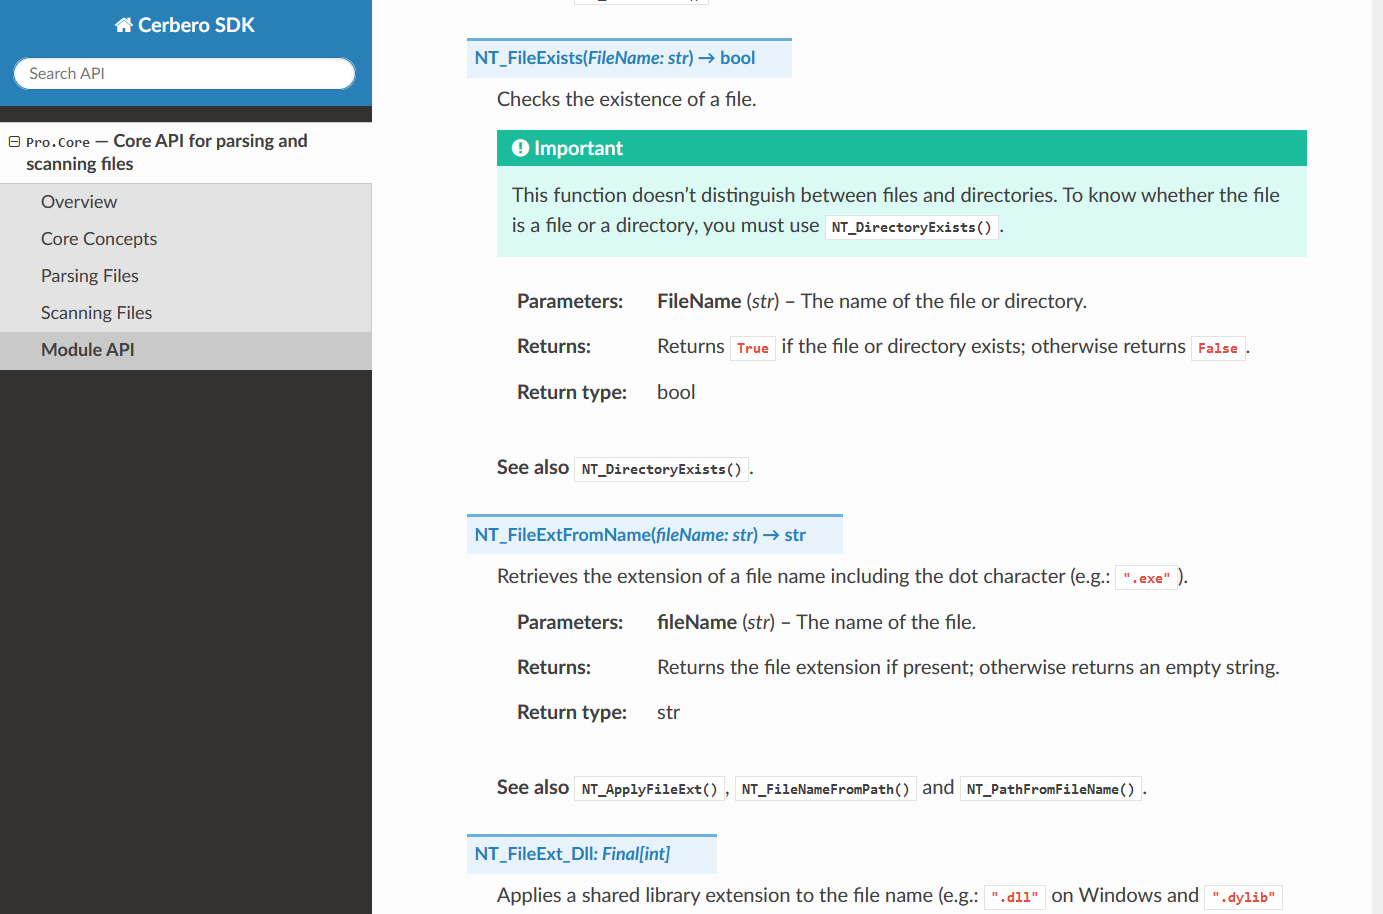1383x914 pixels.
Task: Click the FileName parameter name under NT_FileExists
Action: (699, 301)
